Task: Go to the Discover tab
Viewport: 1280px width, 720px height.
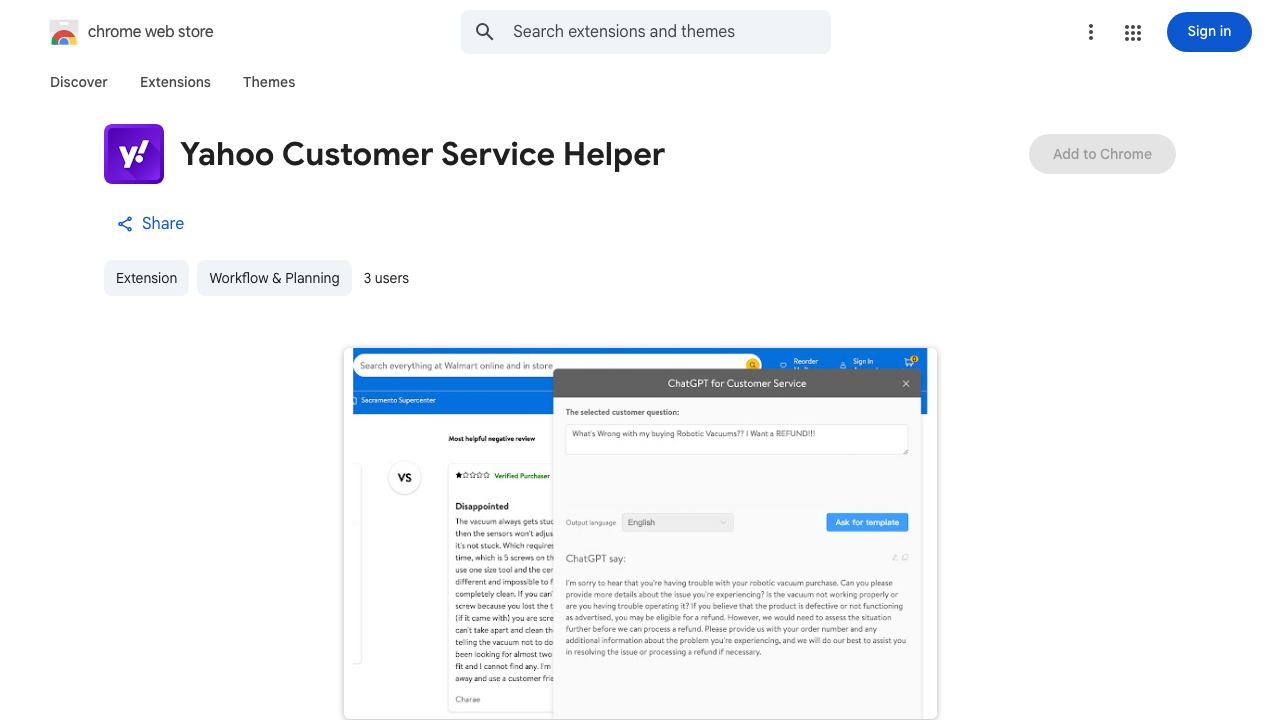Action: click(79, 82)
